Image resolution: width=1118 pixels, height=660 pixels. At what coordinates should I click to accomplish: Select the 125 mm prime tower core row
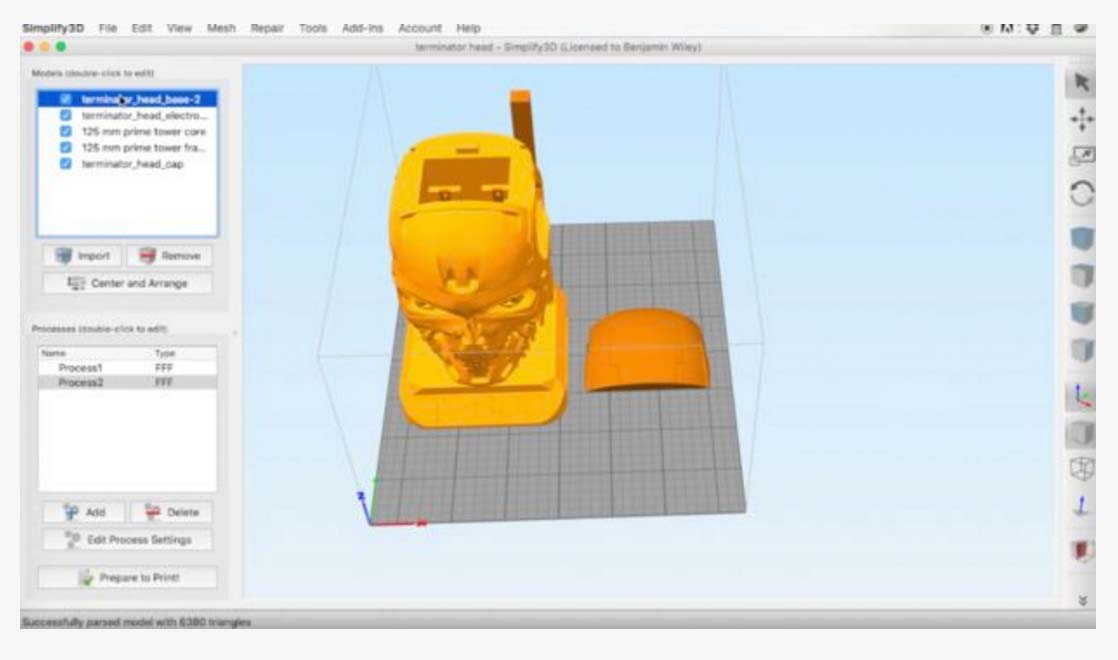click(x=128, y=132)
